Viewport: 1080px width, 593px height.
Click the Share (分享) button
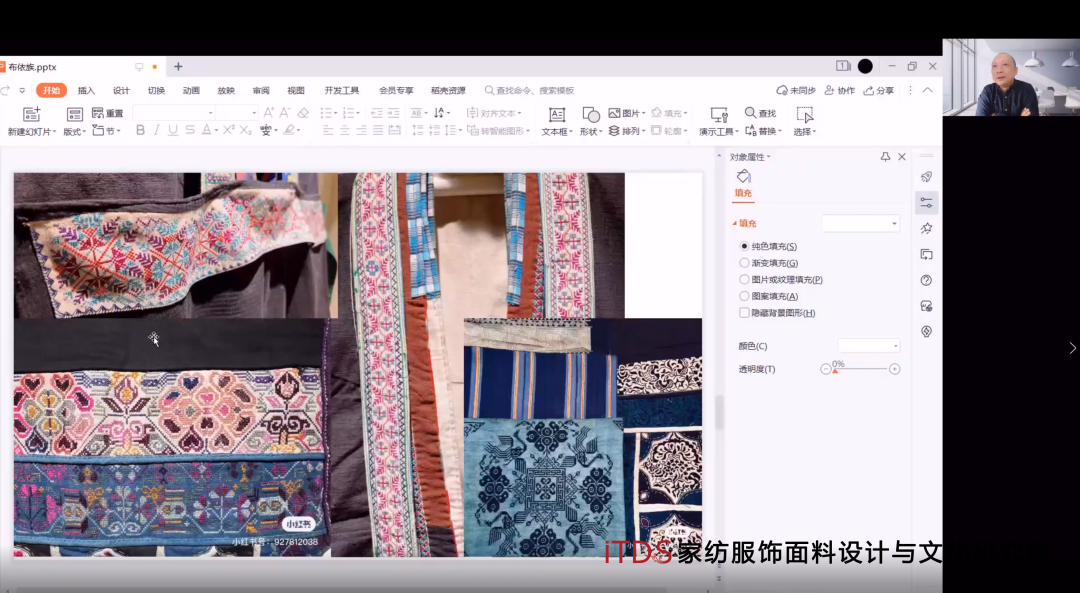879,90
